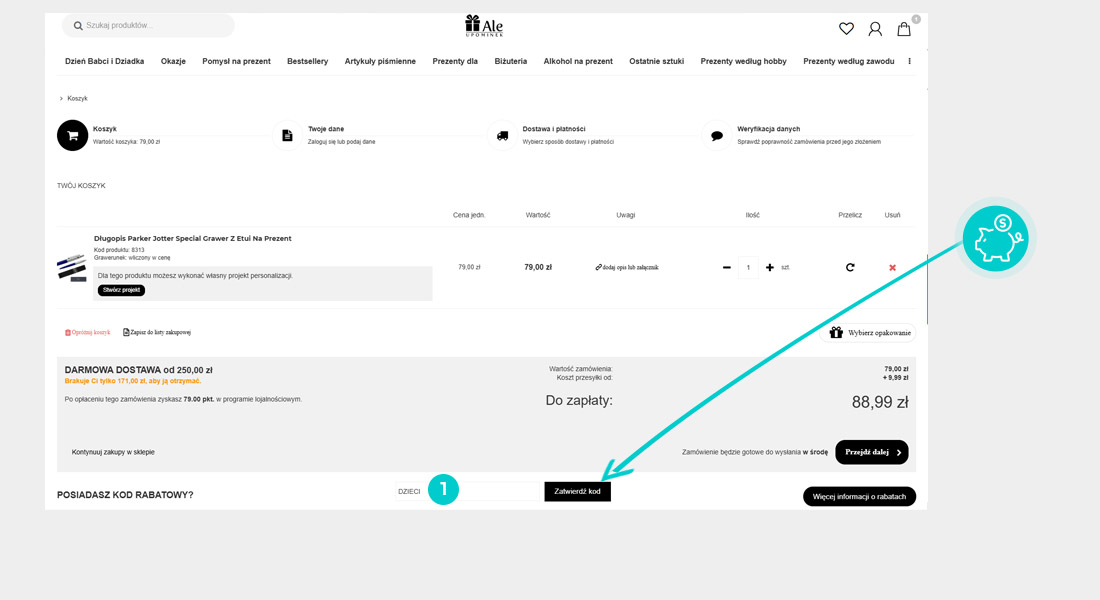Focus the product search field
Image resolution: width=1100 pixels, height=600 pixels.
[x=150, y=25]
